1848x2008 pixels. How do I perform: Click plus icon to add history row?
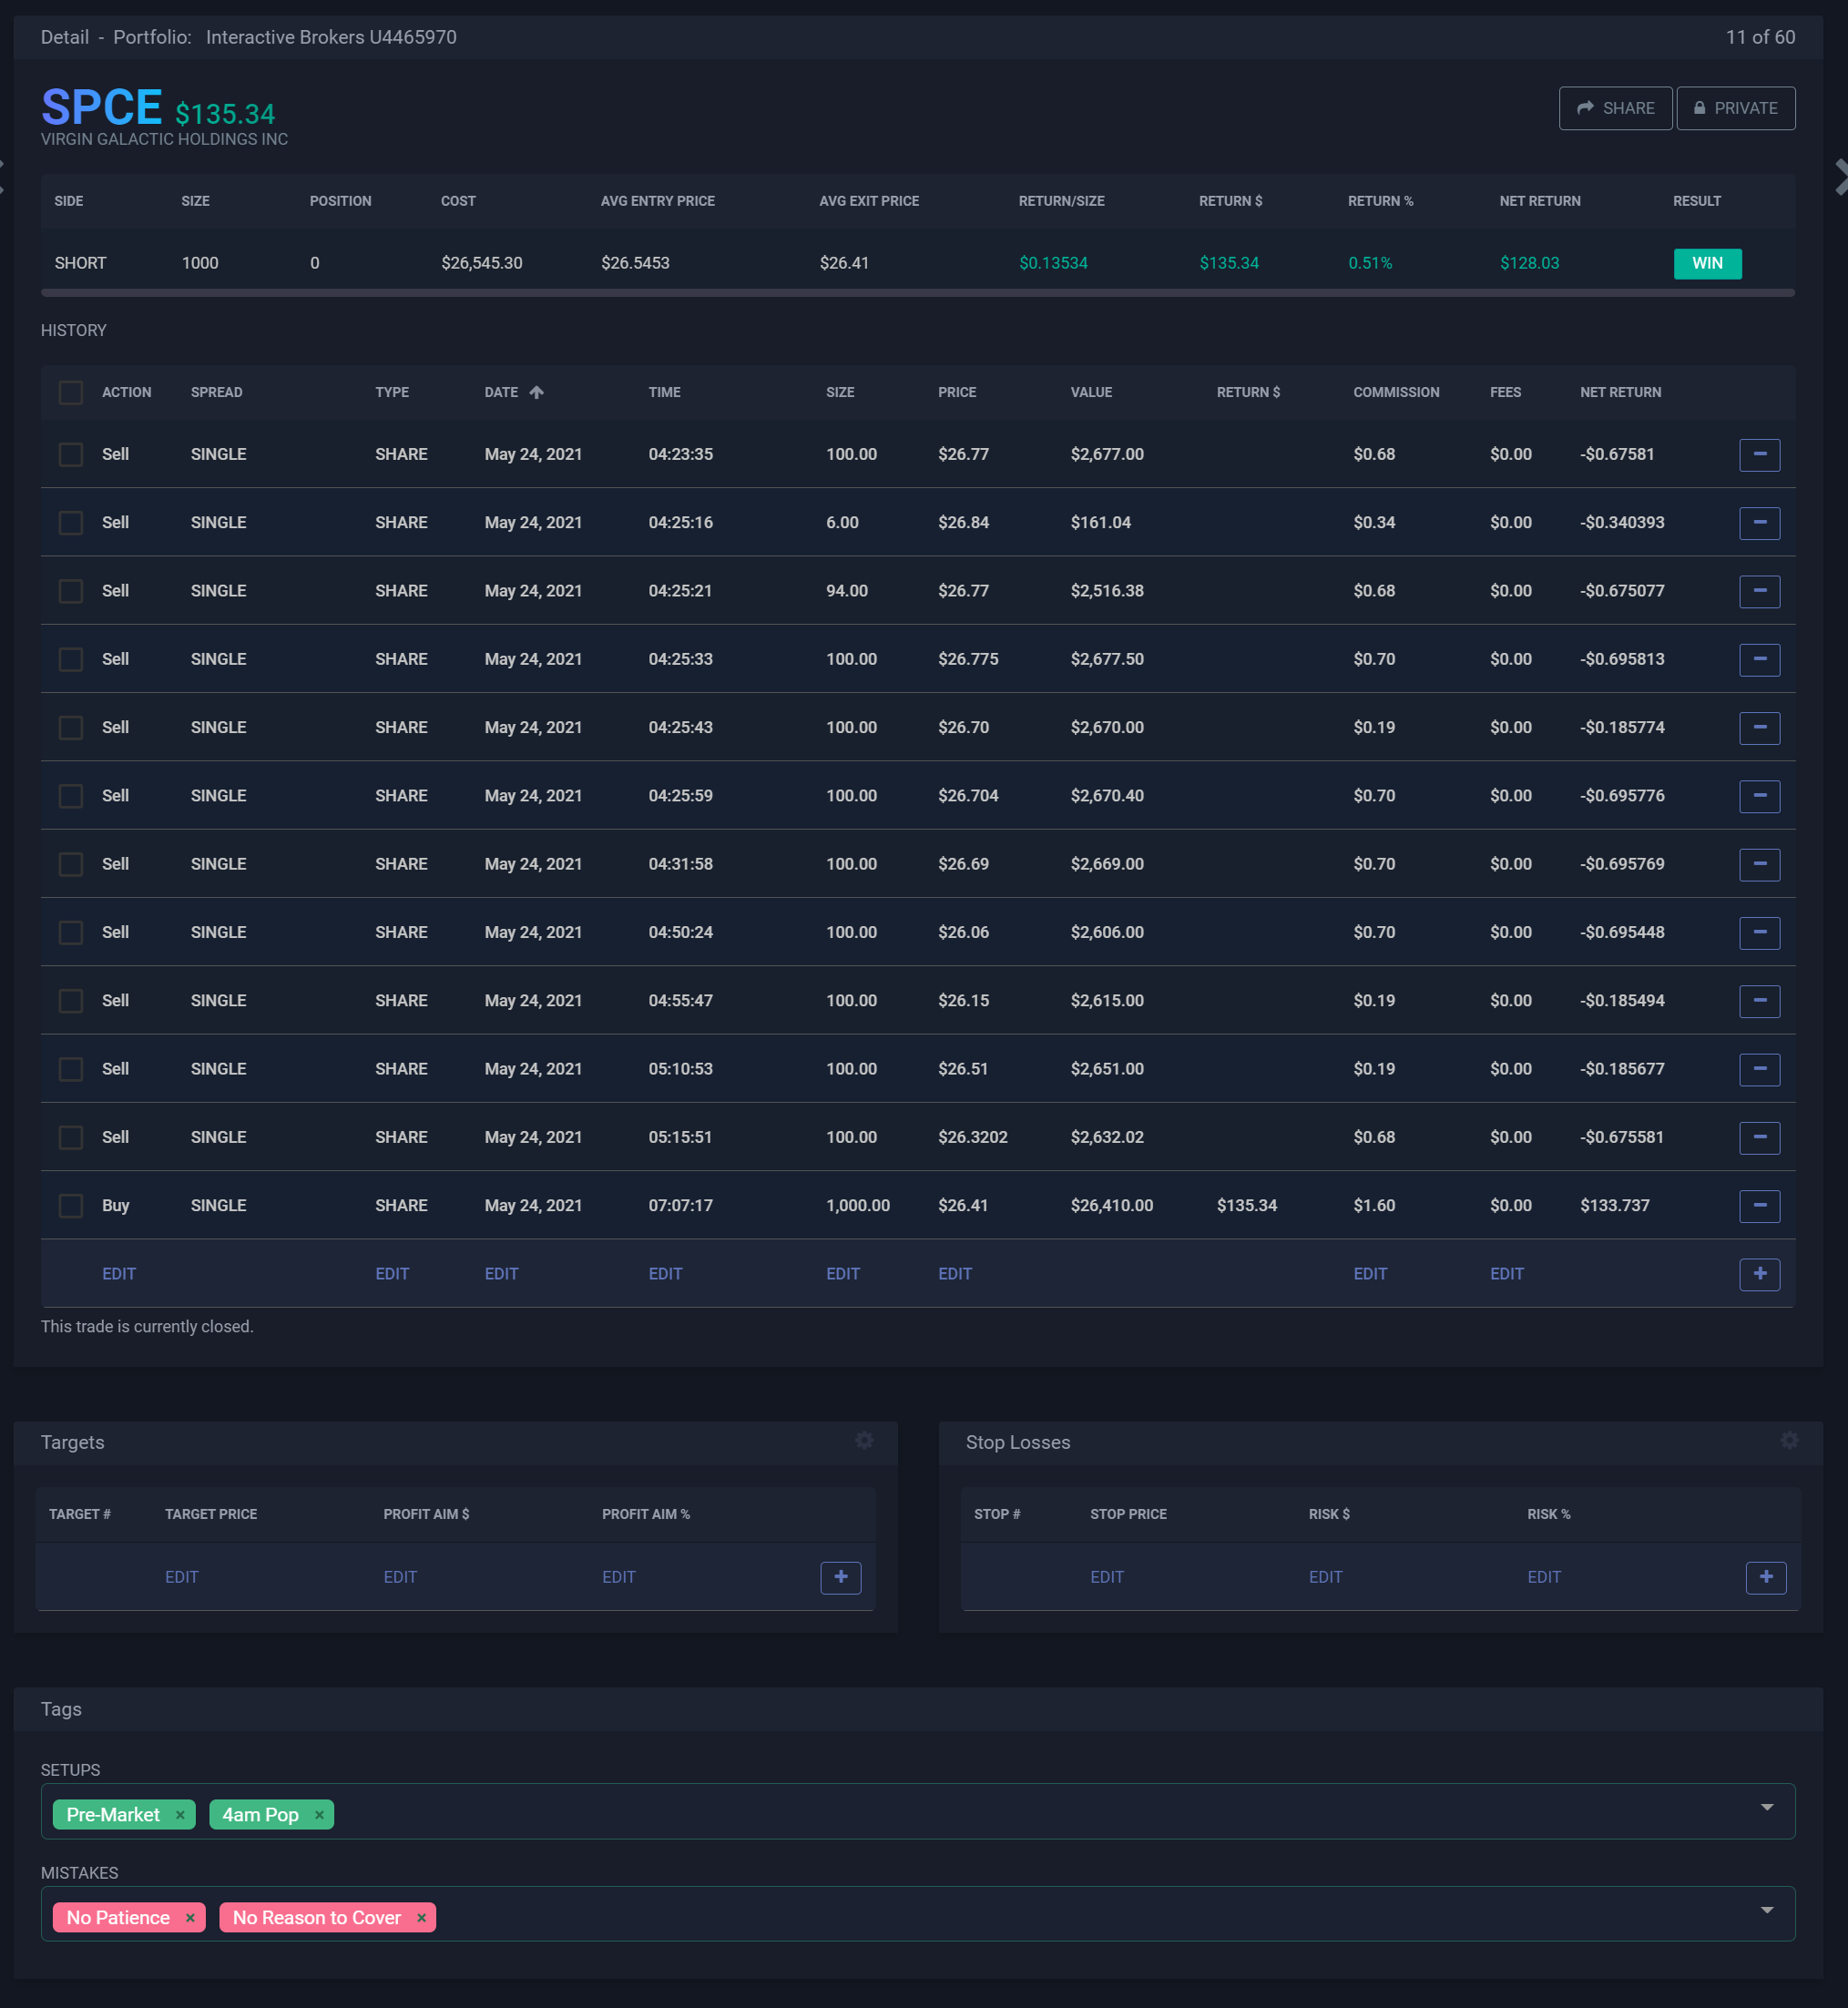pos(1759,1274)
